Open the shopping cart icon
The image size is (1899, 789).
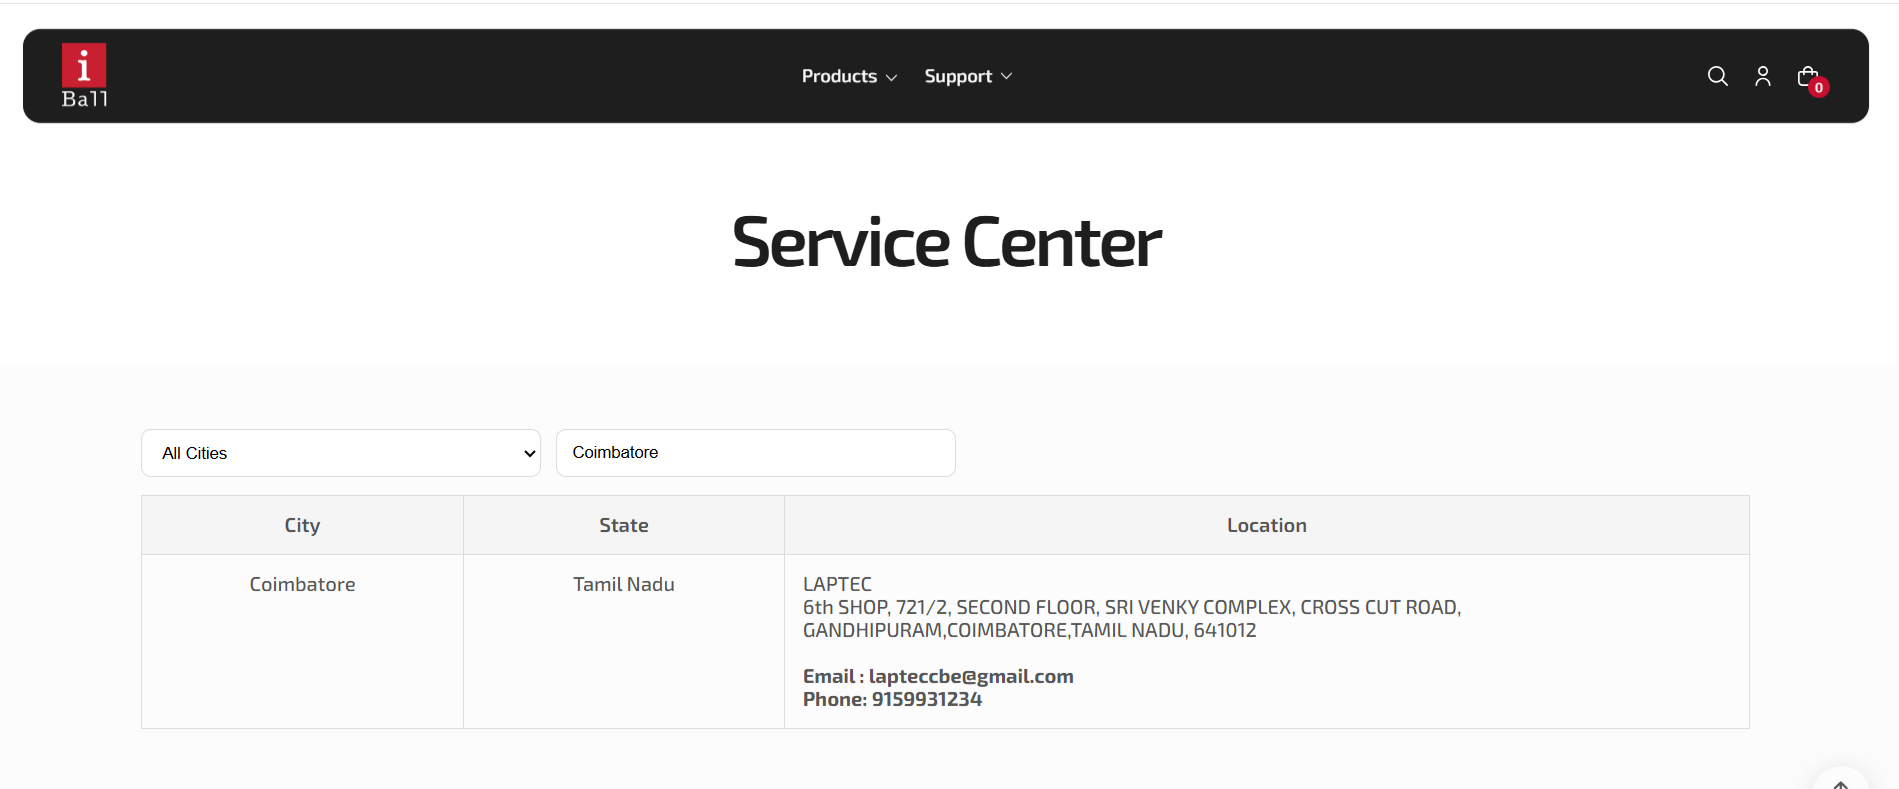[1807, 76]
